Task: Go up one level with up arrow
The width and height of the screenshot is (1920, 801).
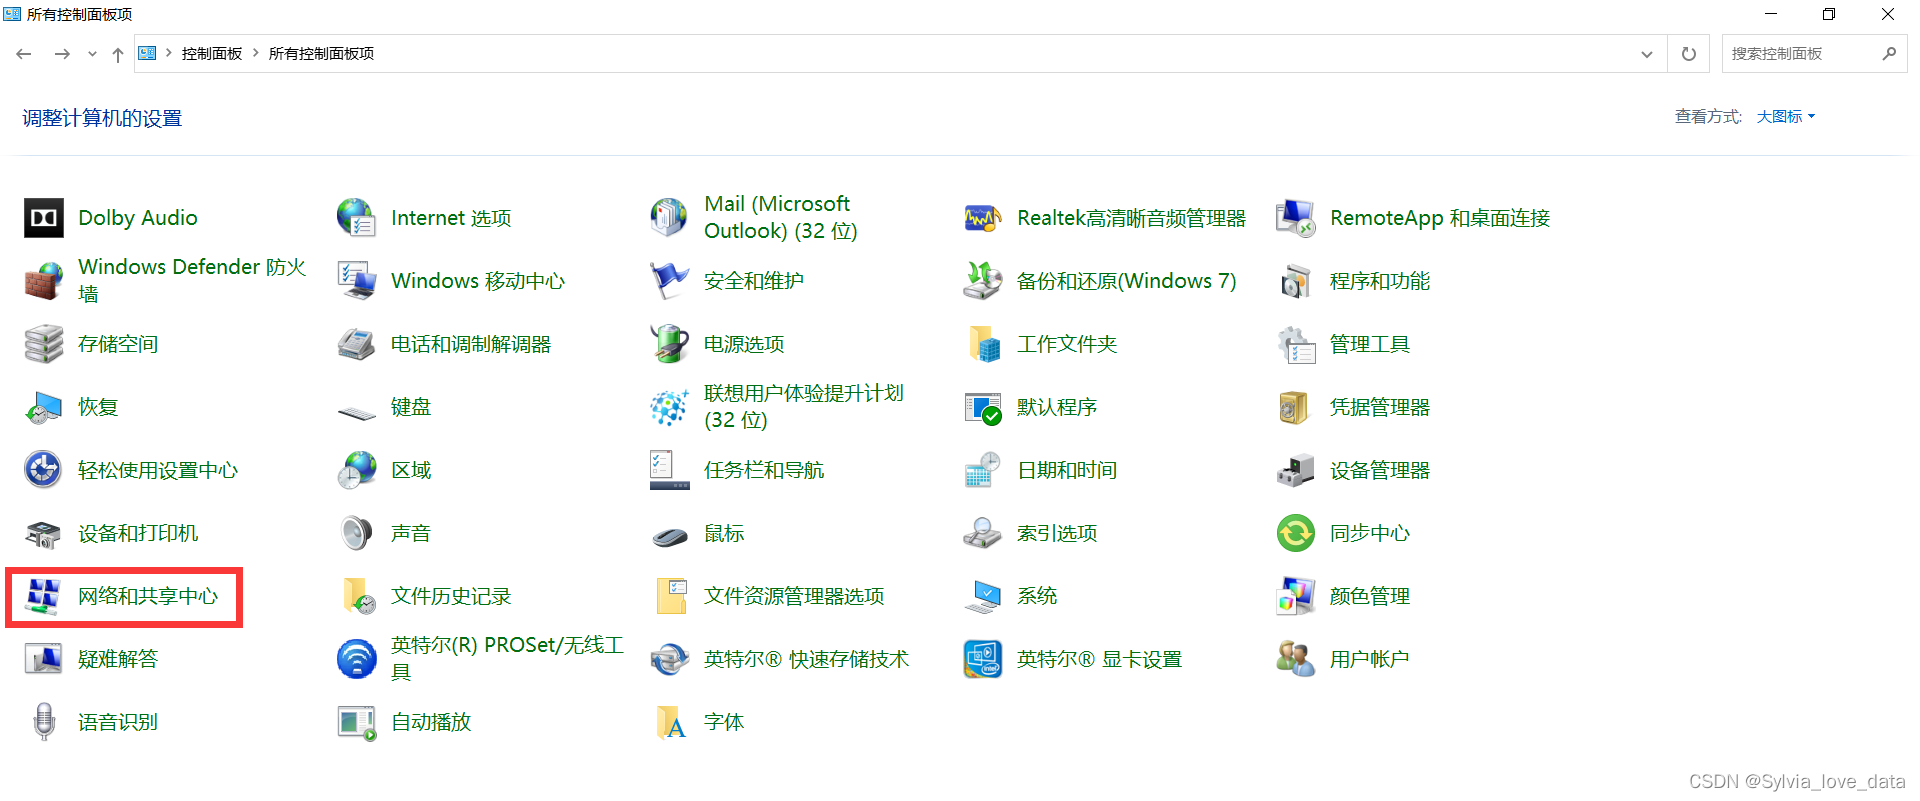Action: [x=118, y=54]
